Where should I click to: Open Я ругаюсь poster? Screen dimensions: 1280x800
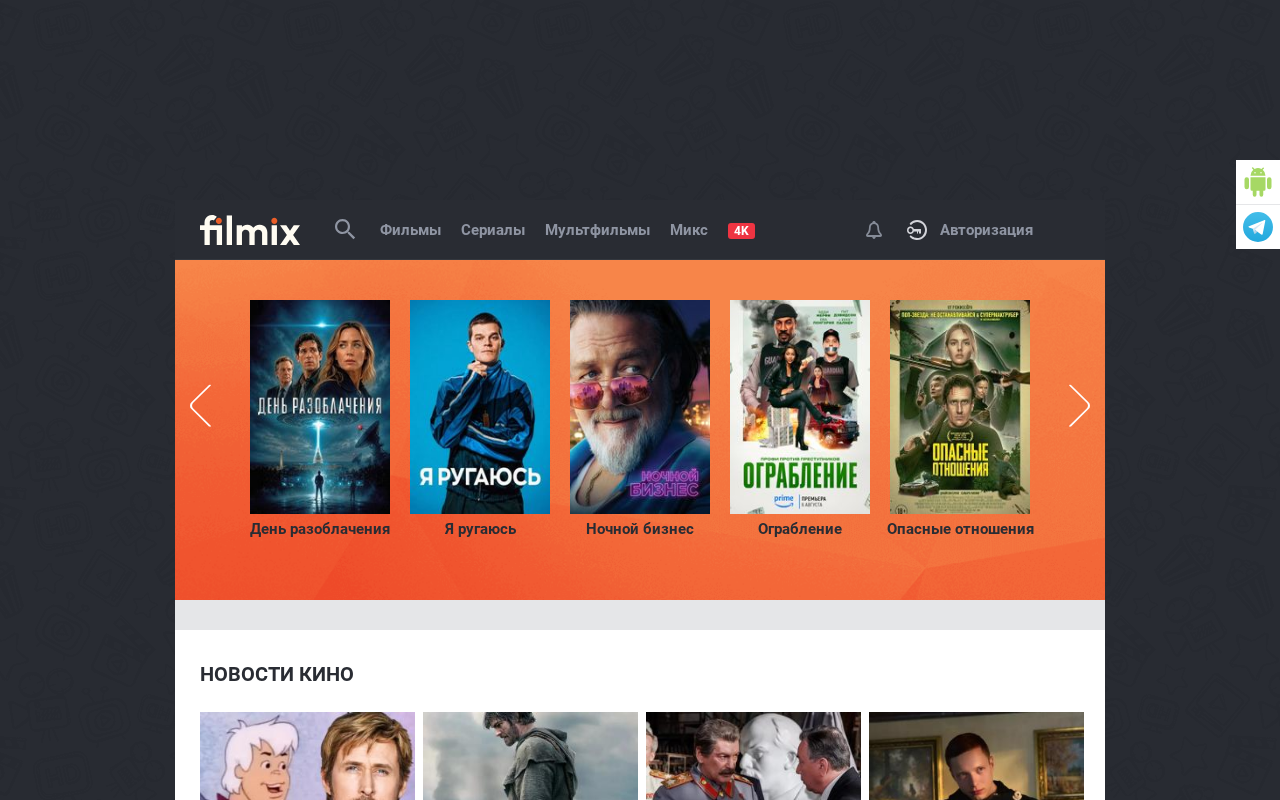pyautogui.click(x=480, y=407)
